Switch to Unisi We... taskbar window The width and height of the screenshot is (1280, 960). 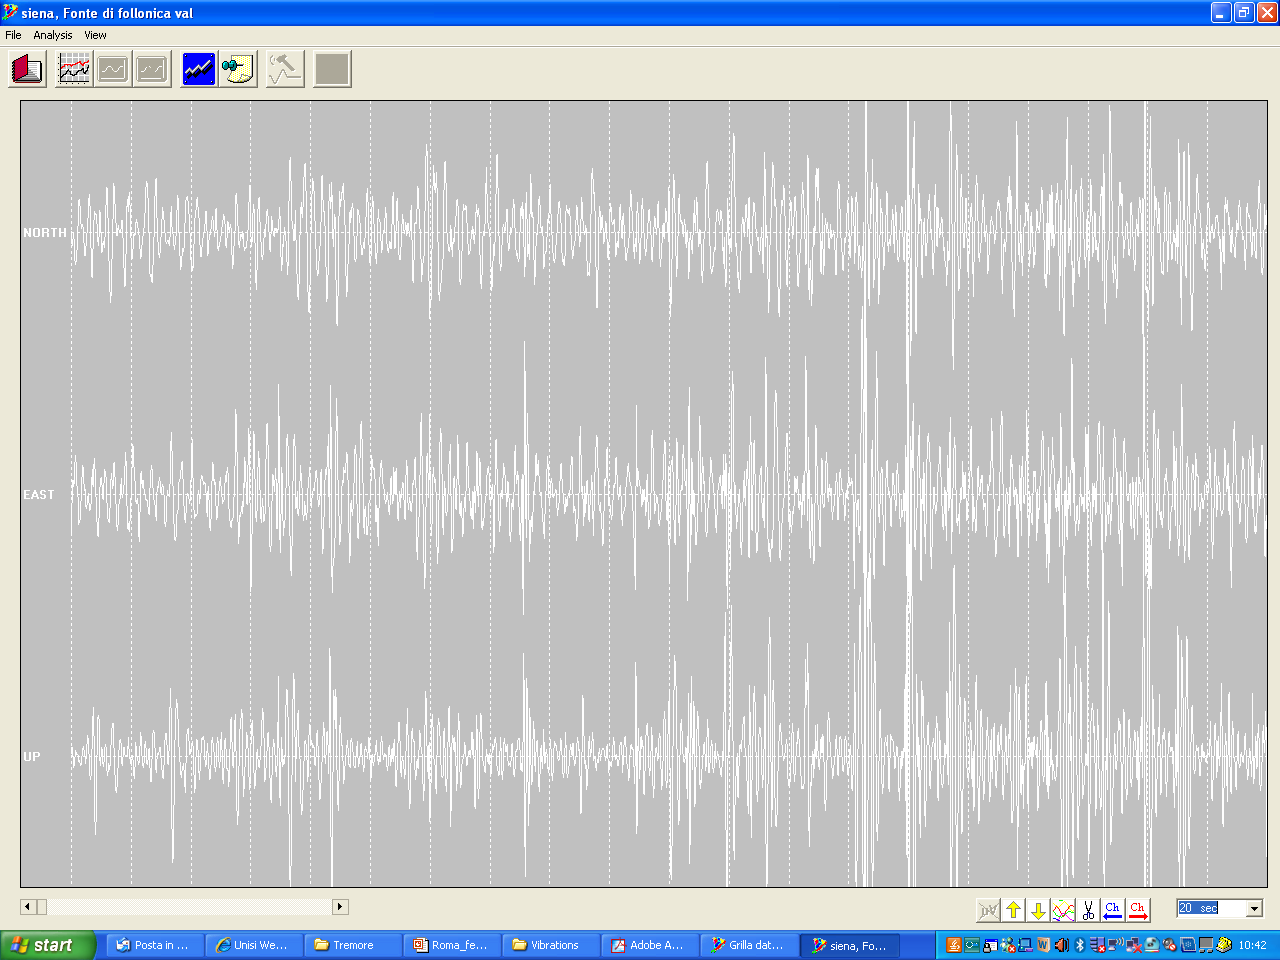coord(254,945)
